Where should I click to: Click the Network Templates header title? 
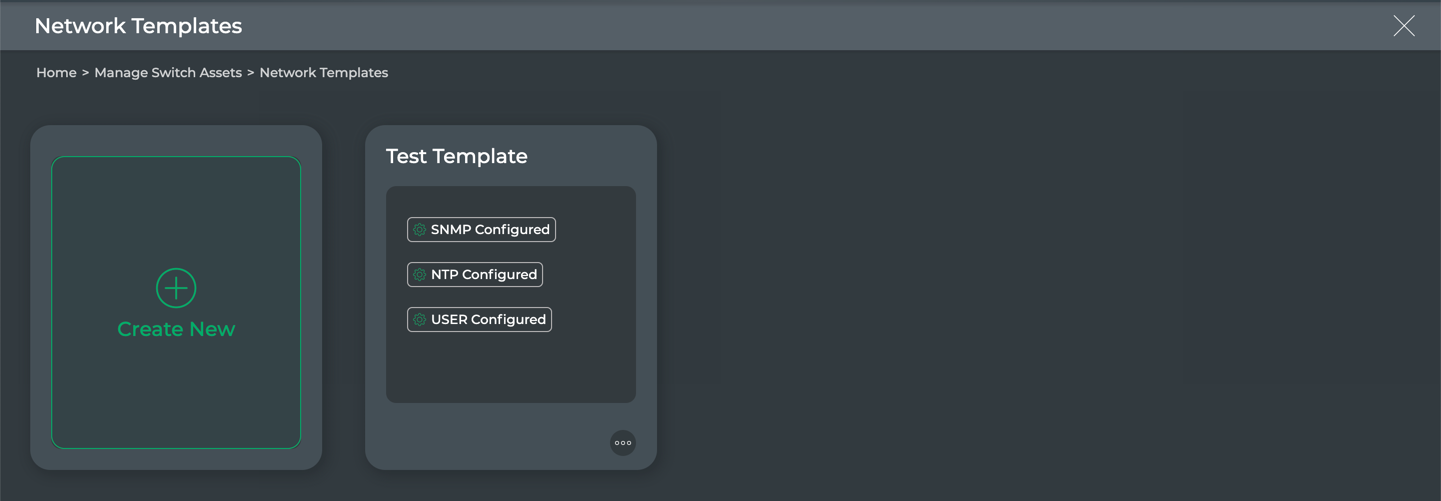coord(138,26)
